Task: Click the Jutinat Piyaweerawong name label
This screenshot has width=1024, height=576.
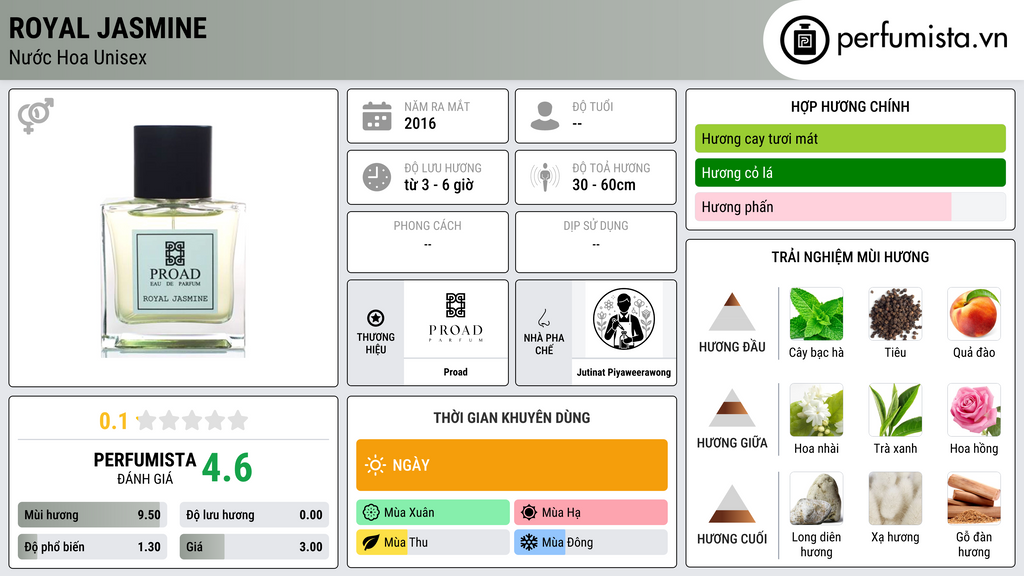Action: (624, 372)
